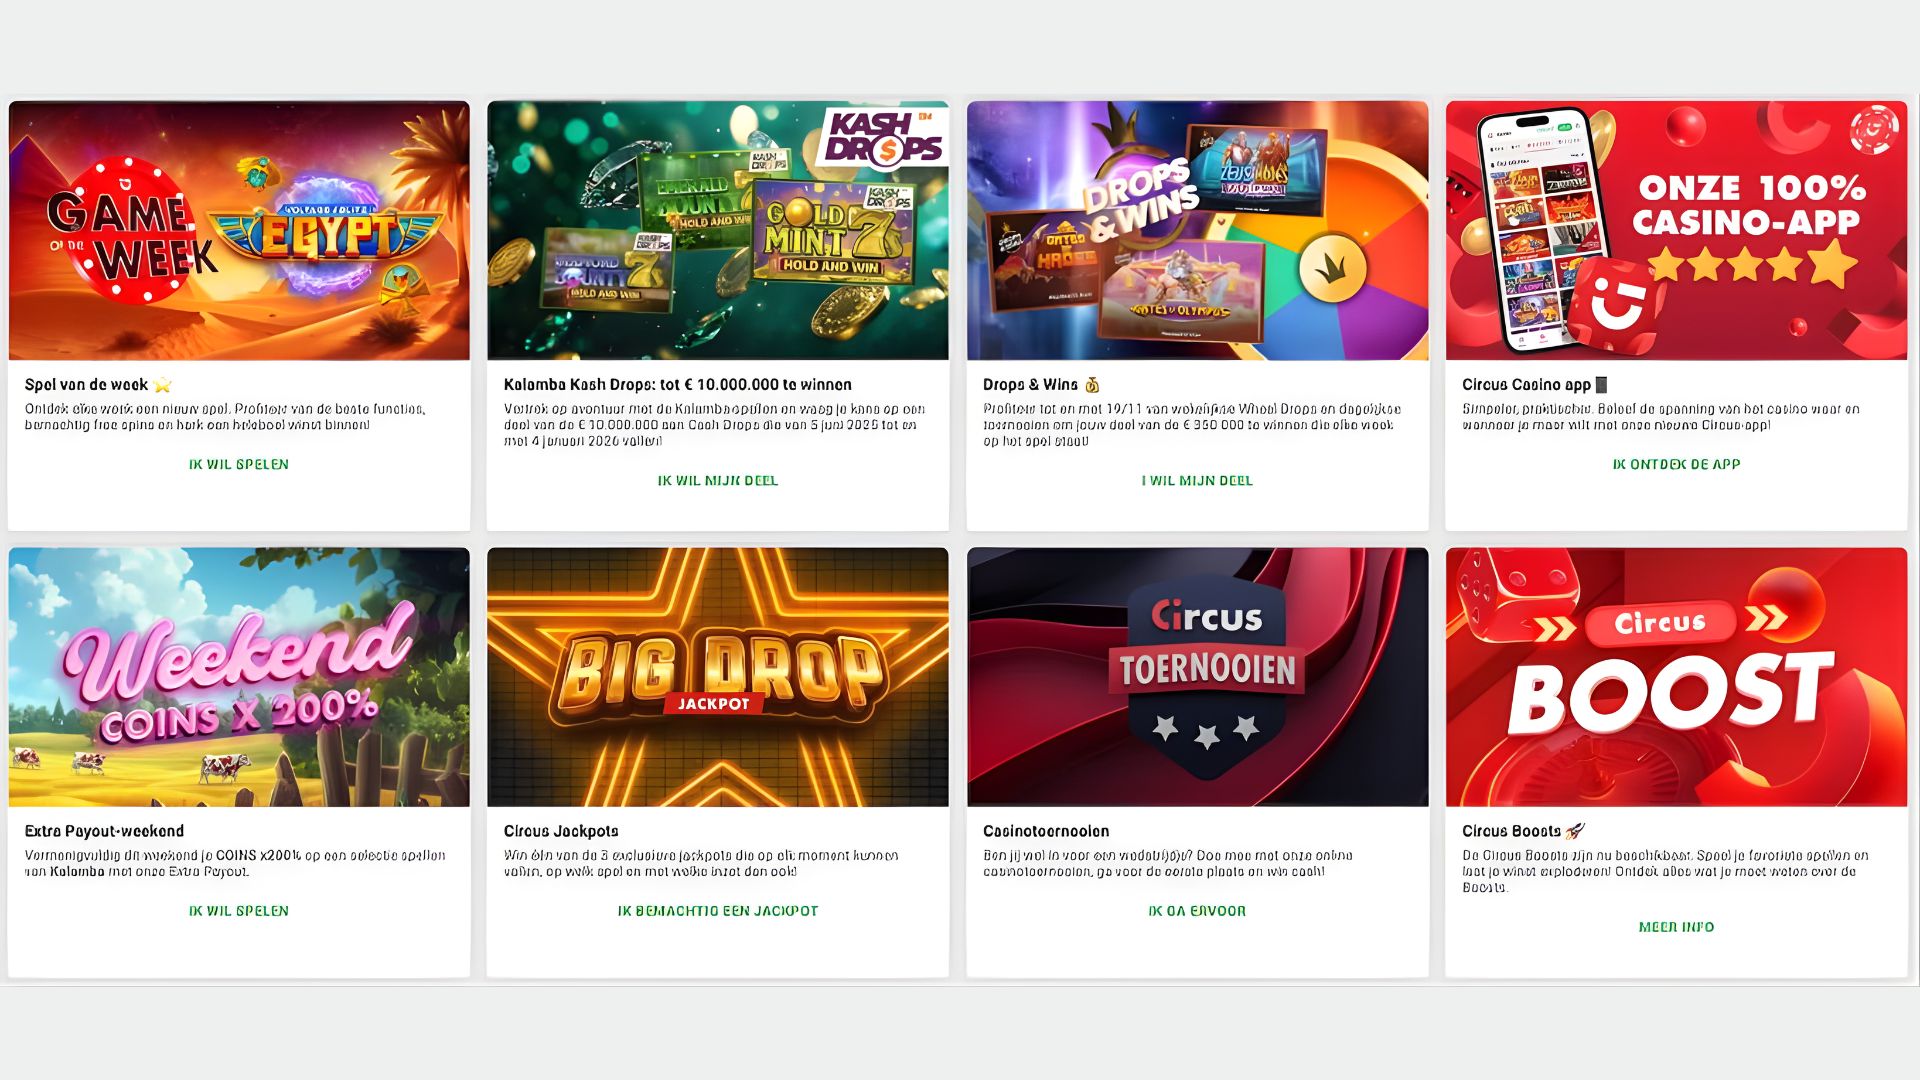This screenshot has width=1920, height=1080.
Task: Click the money bag icon beside Drops & Wins
Action: point(1092,385)
